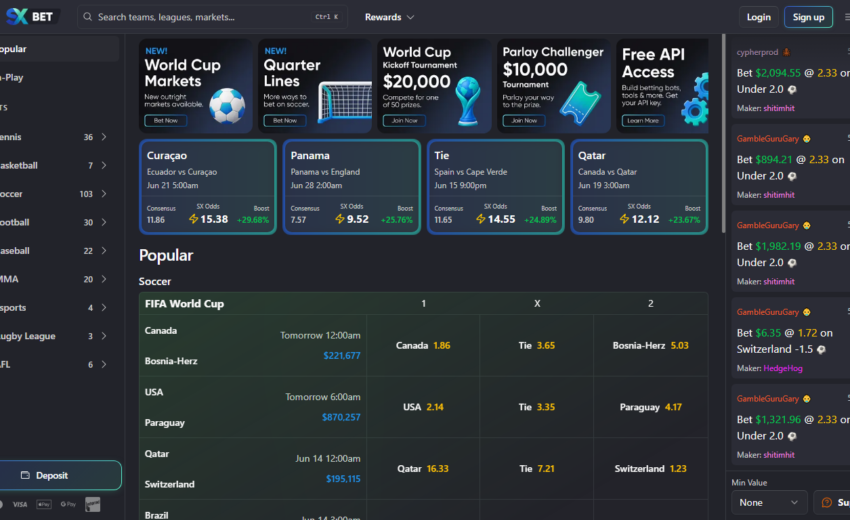
Task: Open the Curaçao boosted odds card
Action: (x=208, y=187)
